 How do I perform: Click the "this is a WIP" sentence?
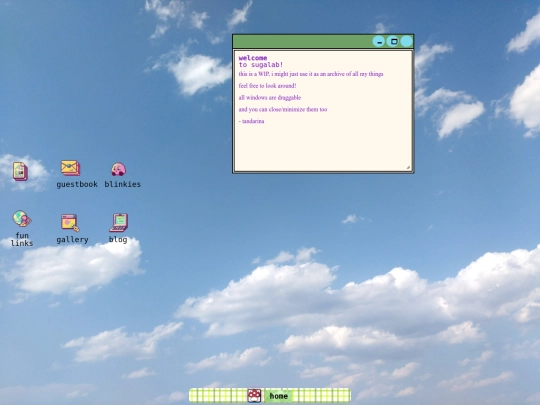coord(311,74)
